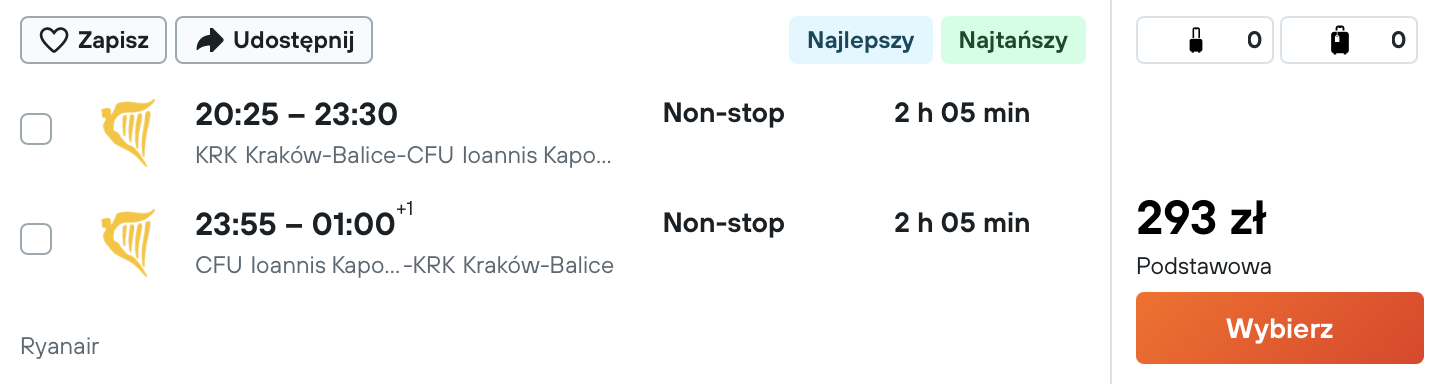Click the checked baggage count box
The image size is (1436, 384).
[1349, 41]
